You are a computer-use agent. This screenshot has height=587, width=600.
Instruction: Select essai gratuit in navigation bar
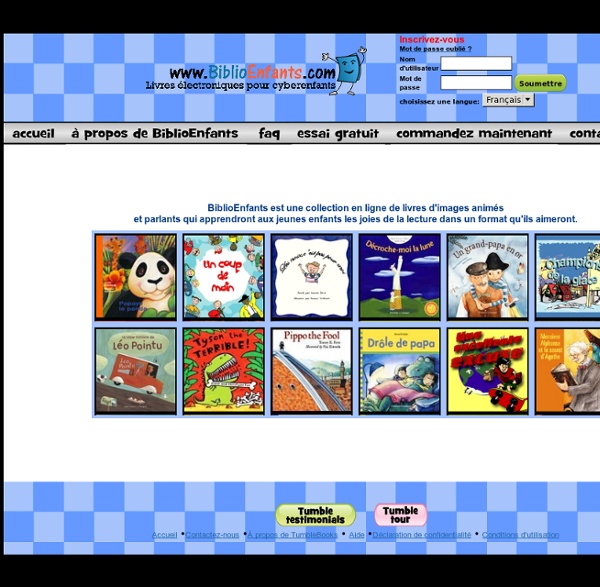pyautogui.click(x=338, y=133)
